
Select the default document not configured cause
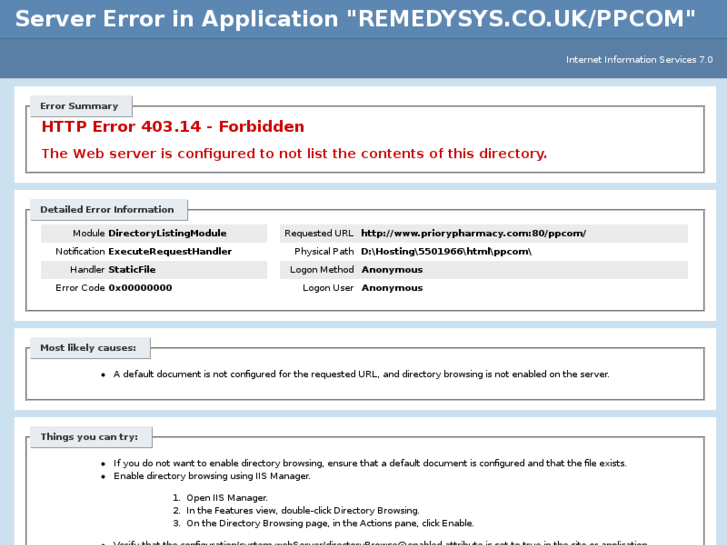coord(361,374)
